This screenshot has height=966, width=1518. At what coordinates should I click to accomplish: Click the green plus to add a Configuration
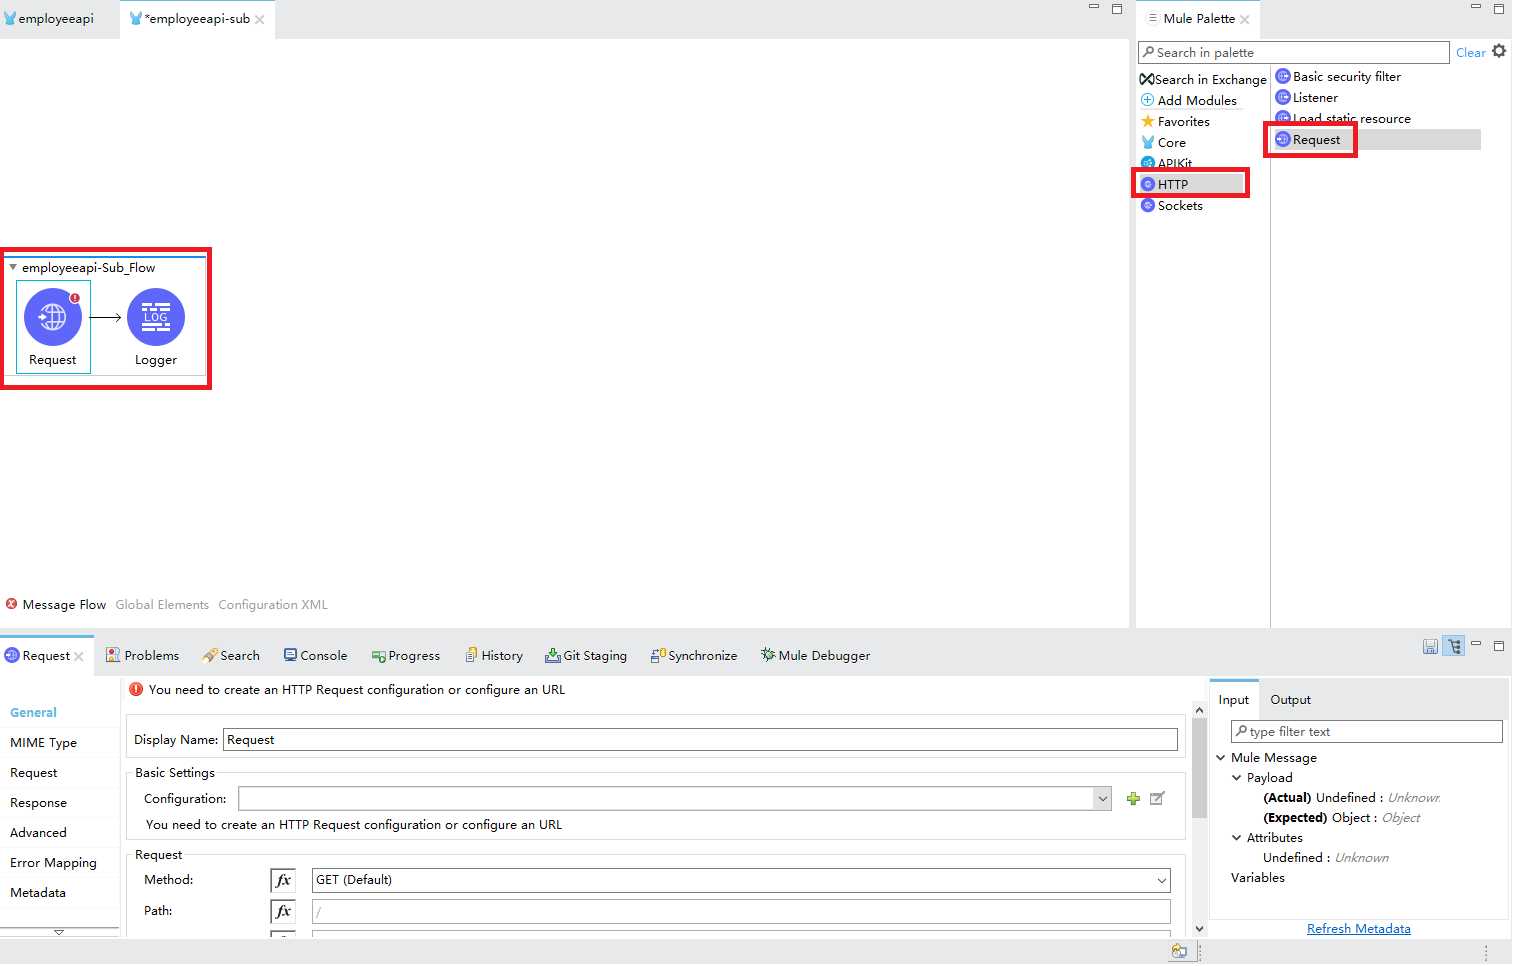[x=1133, y=798]
